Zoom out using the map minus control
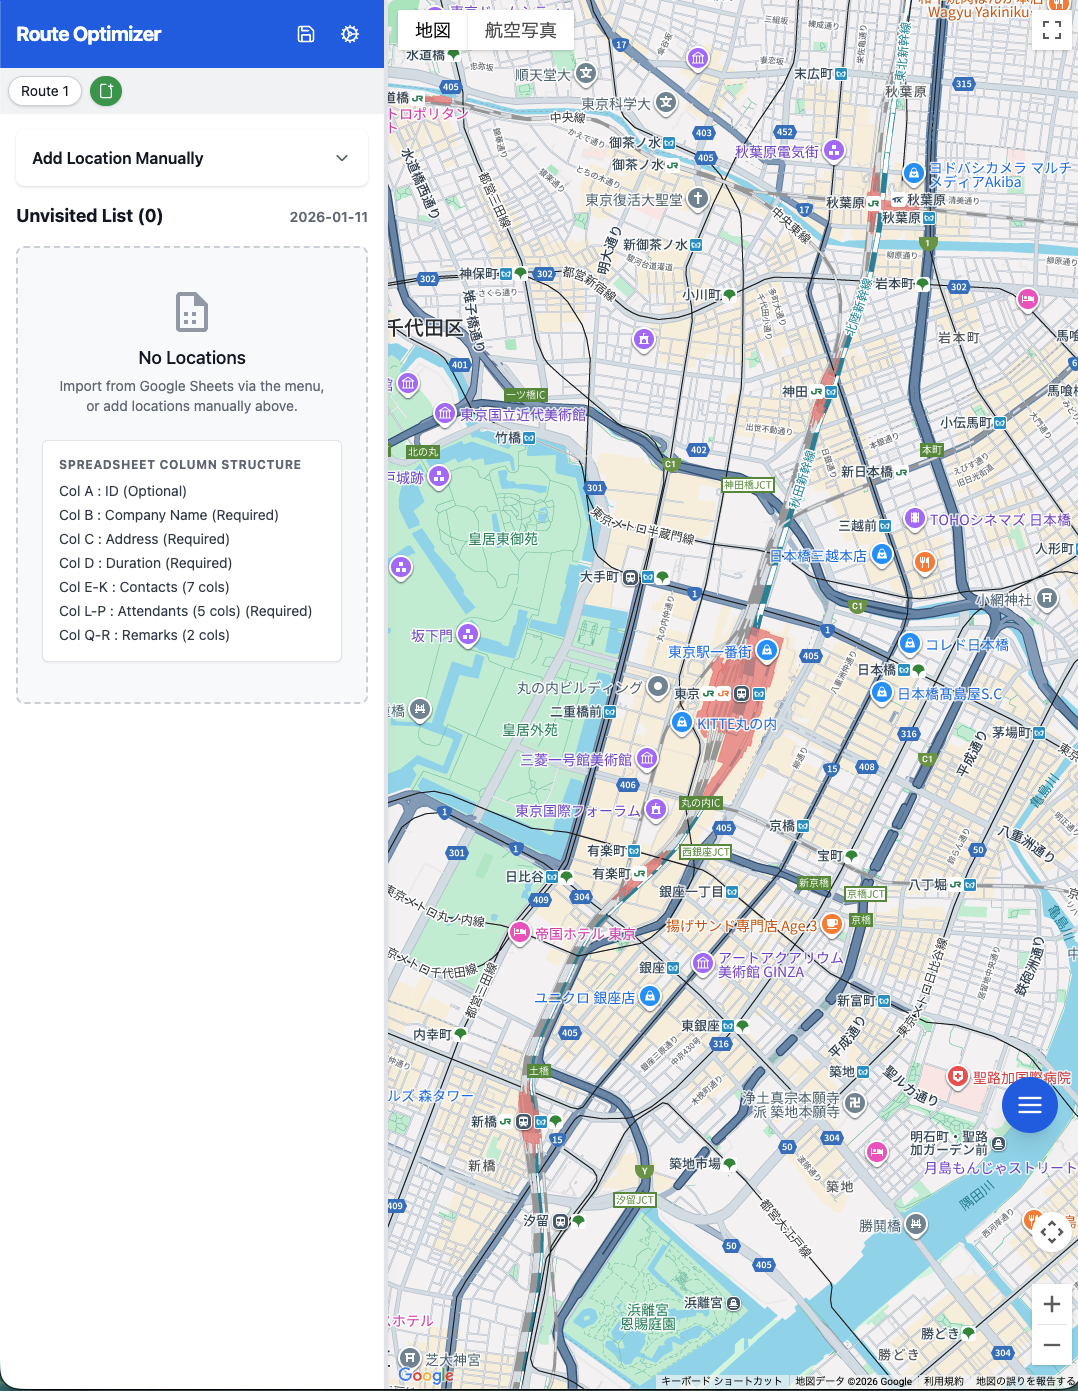The width and height of the screenshot is (1078, 1391). click(x=1051, y=1346)
